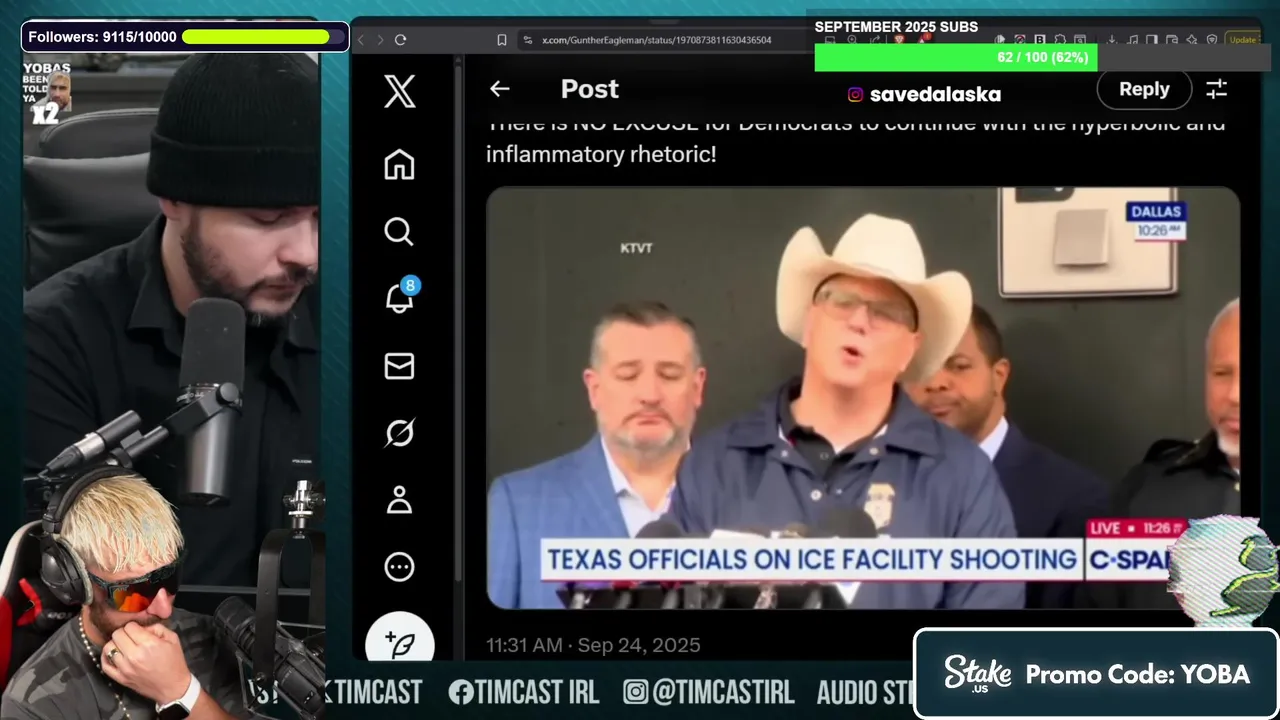Toggle the browser sidebar panel icon
Viewport: 1280px width, 720px height.
[1152, 40]
